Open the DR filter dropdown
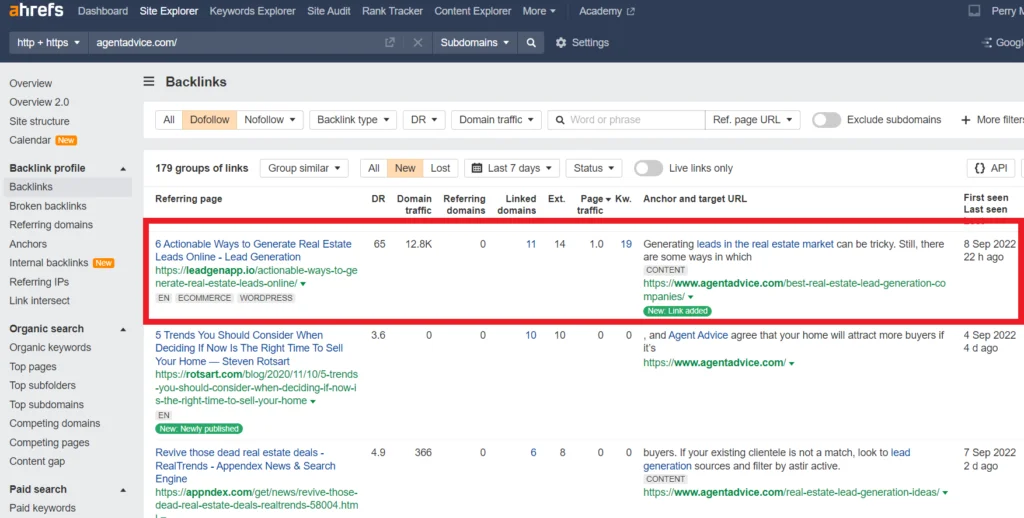 424,120
